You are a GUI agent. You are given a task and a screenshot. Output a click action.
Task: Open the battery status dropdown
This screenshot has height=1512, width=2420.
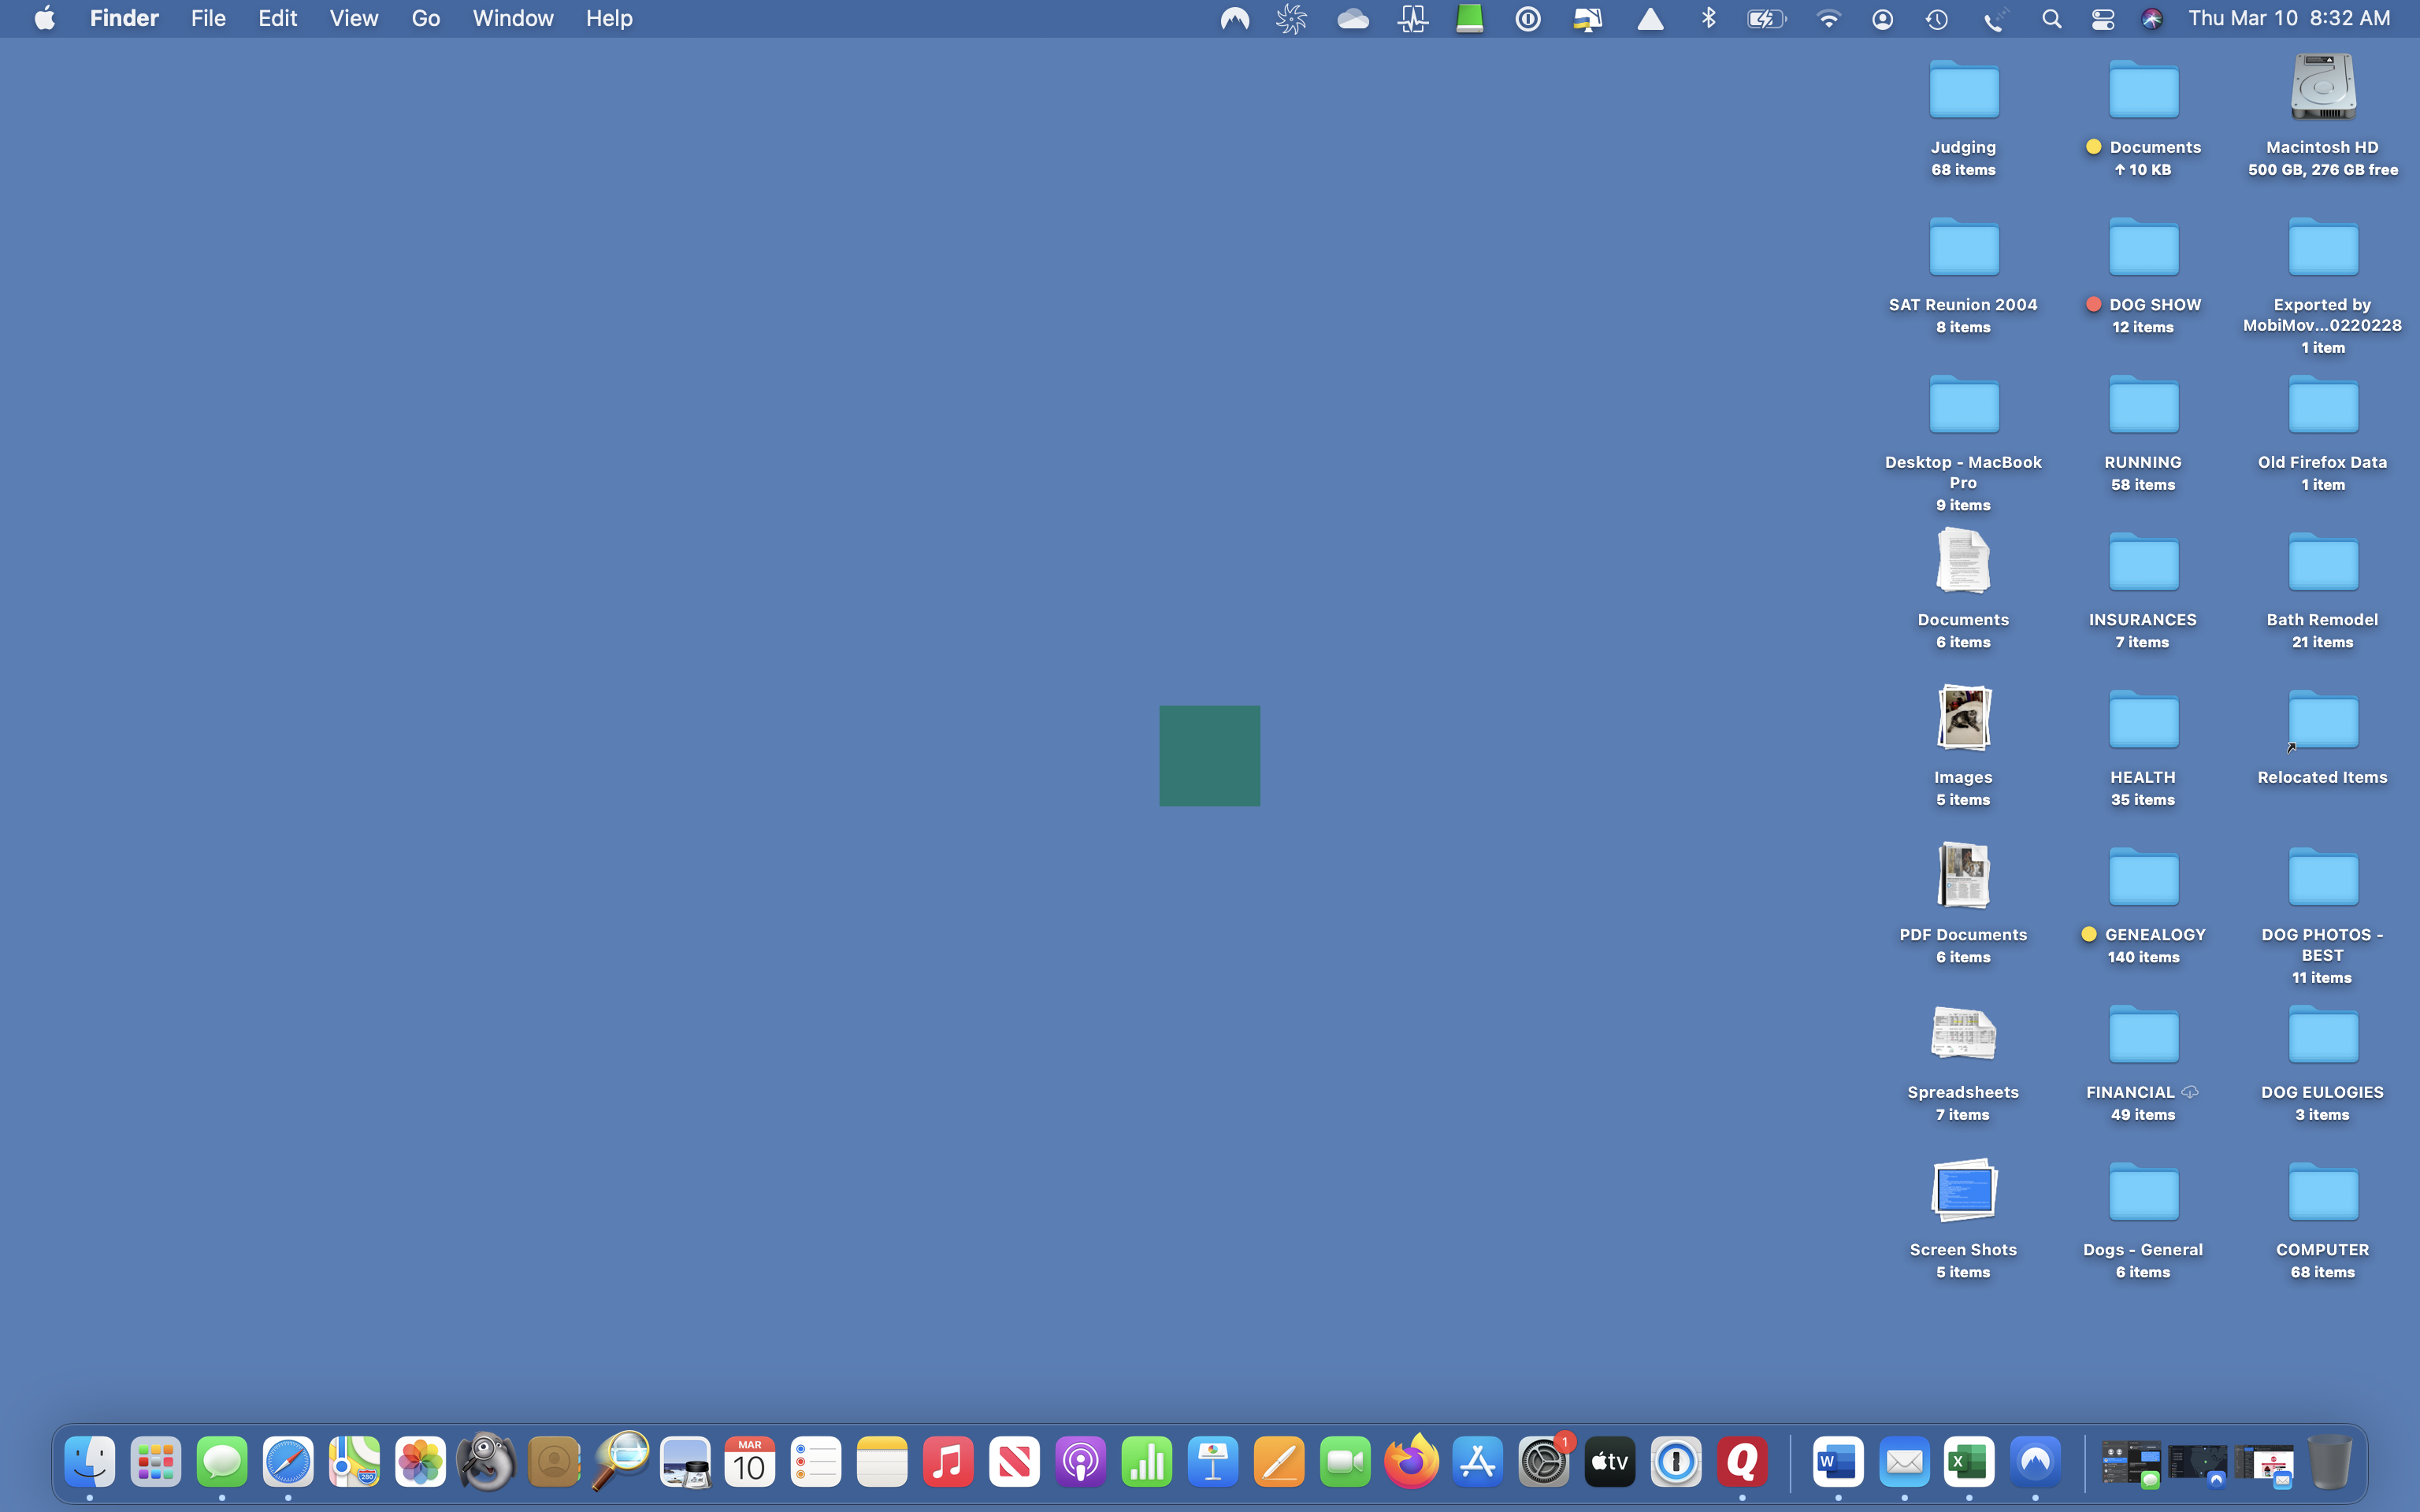[1766, 19]
